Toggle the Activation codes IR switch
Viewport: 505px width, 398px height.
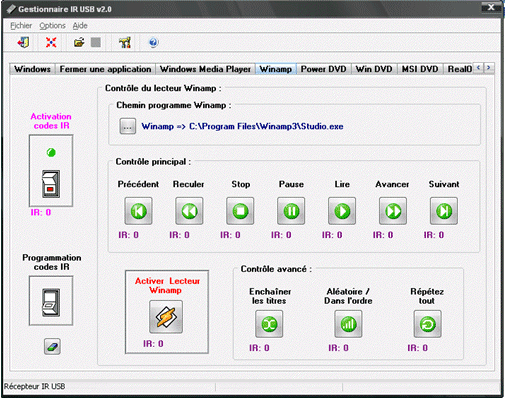tap(51, 184)
